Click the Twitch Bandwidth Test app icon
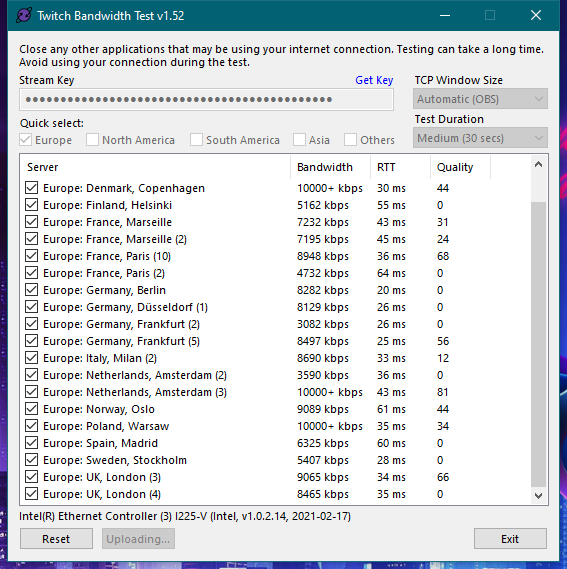567x569 pixels. tap(24, 16)
